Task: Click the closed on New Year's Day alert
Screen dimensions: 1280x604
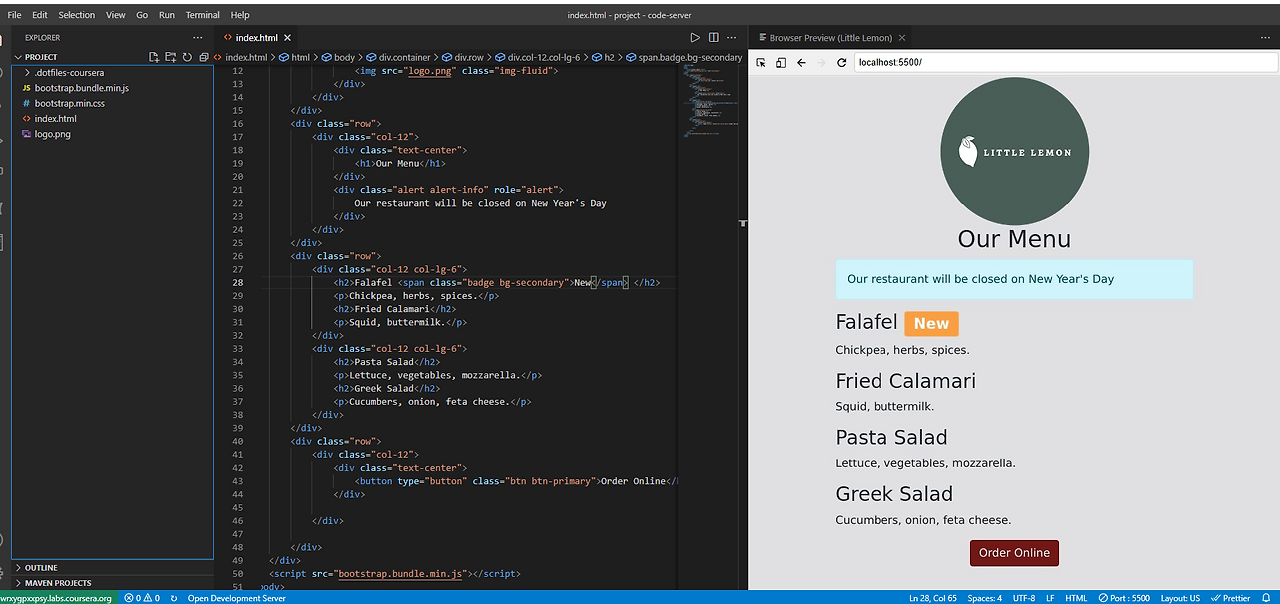Action: pos(1014,279)
